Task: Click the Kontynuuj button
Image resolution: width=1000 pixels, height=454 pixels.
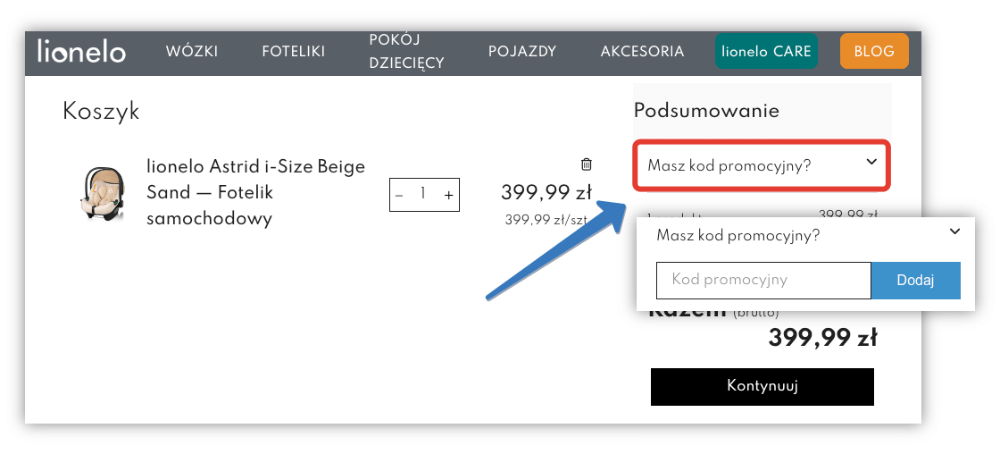Action: tap(762, 386)
